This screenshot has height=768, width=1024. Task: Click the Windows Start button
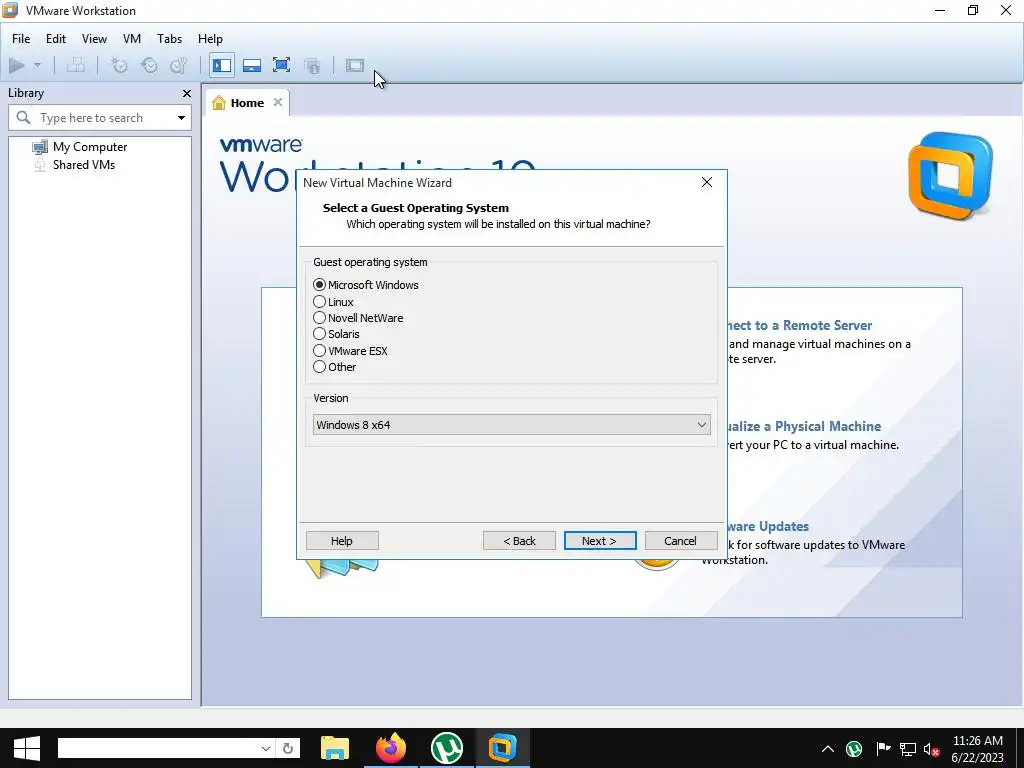click(x=27, y=748)
